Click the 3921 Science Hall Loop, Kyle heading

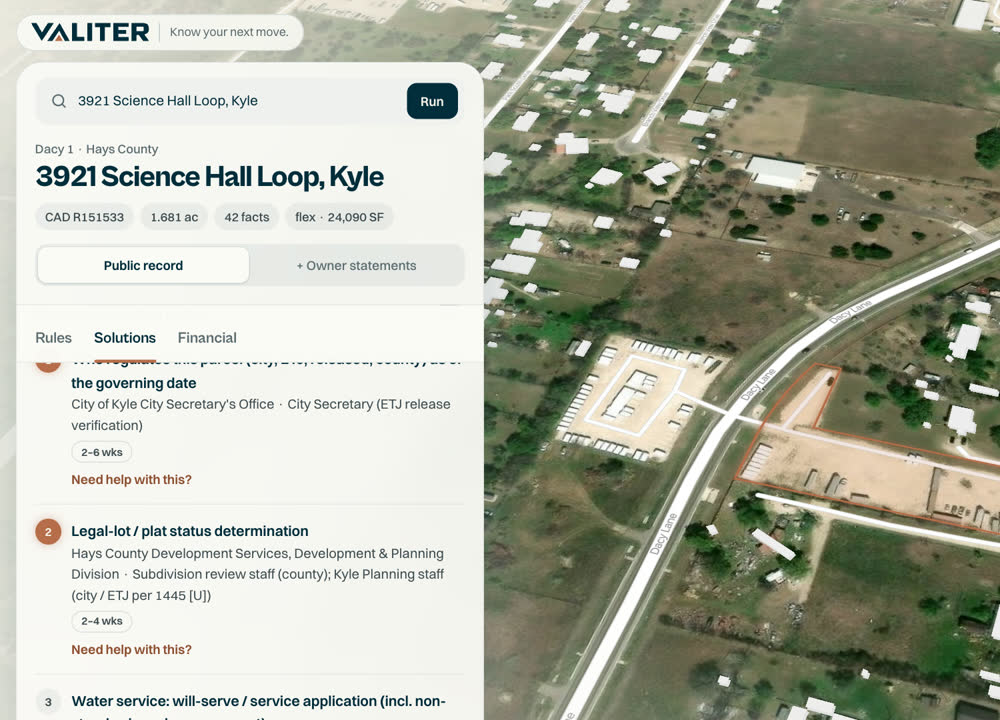[209, 177]
